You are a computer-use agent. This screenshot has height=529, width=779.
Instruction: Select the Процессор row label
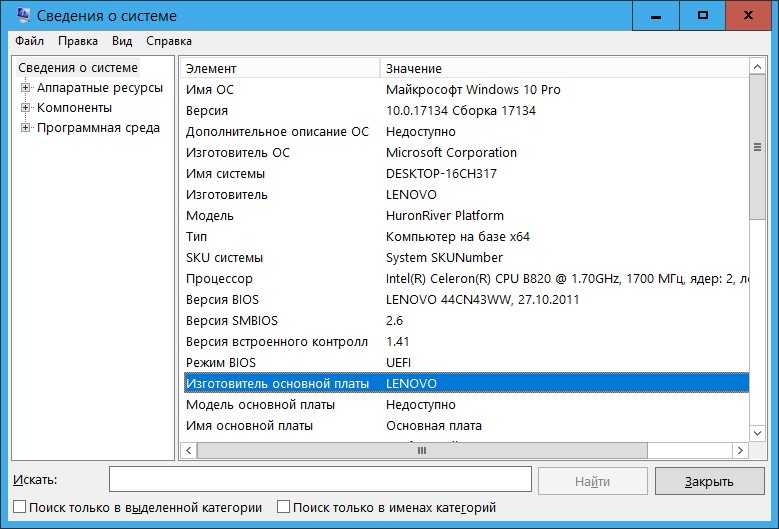(x=219, y=279)
